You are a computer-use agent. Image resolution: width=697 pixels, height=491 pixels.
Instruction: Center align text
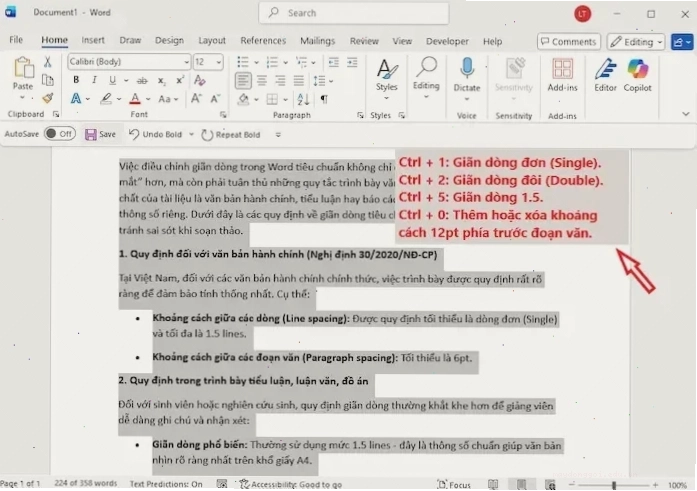point(262,80)
